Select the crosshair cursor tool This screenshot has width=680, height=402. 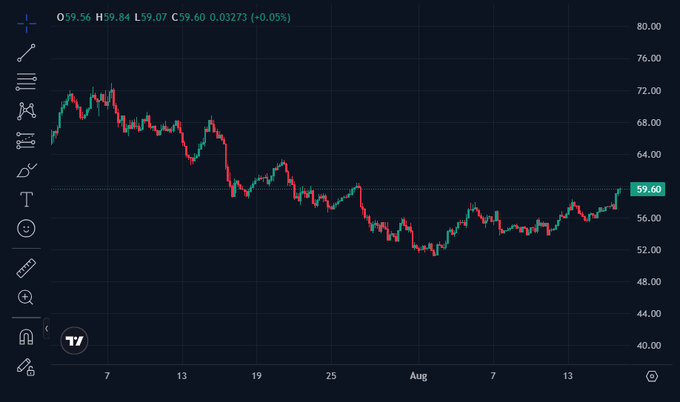(x=26, y=23)
